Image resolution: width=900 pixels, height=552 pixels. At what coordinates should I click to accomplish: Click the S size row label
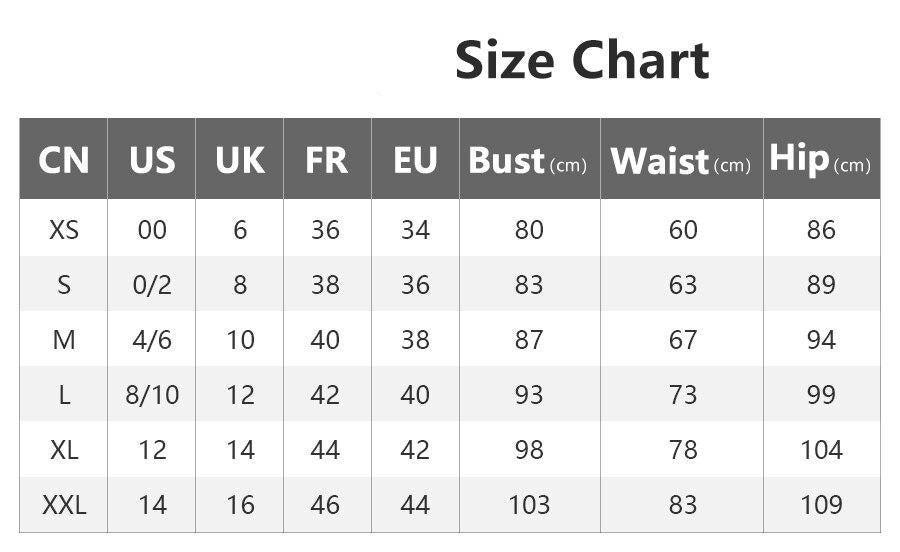point(64,285)
